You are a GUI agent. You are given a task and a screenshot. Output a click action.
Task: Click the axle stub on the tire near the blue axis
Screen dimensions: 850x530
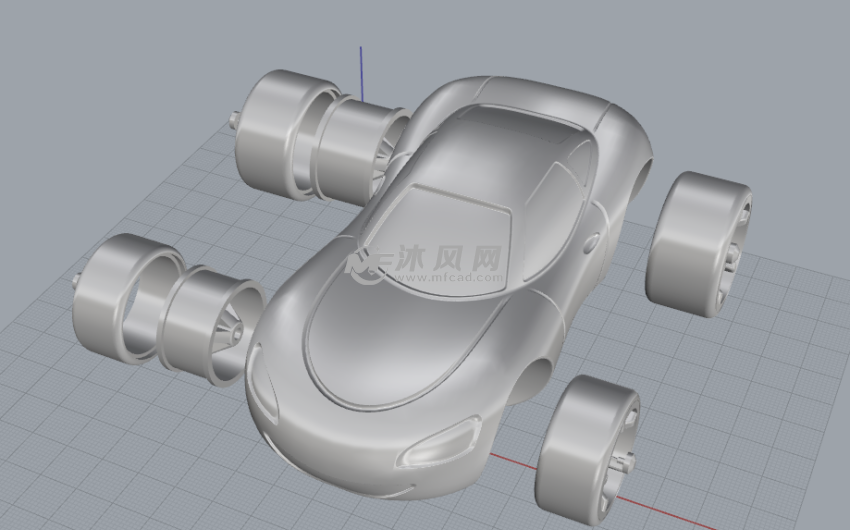click(x=235, y=120)
